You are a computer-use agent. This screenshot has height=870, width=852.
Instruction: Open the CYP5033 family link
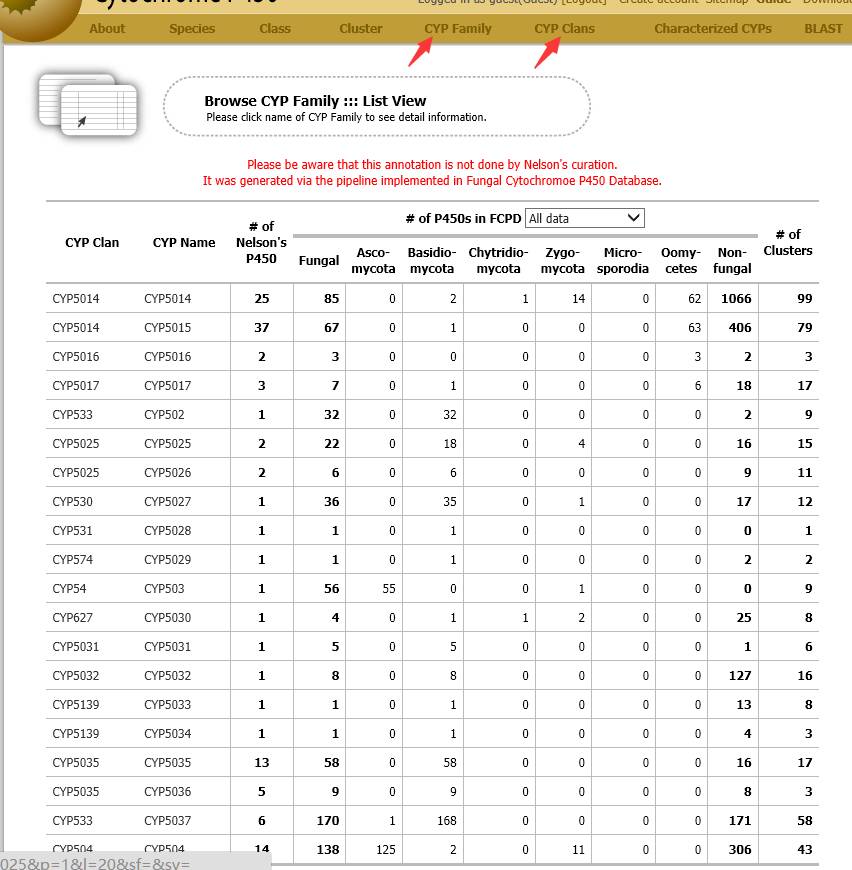[x=168, y=705]
